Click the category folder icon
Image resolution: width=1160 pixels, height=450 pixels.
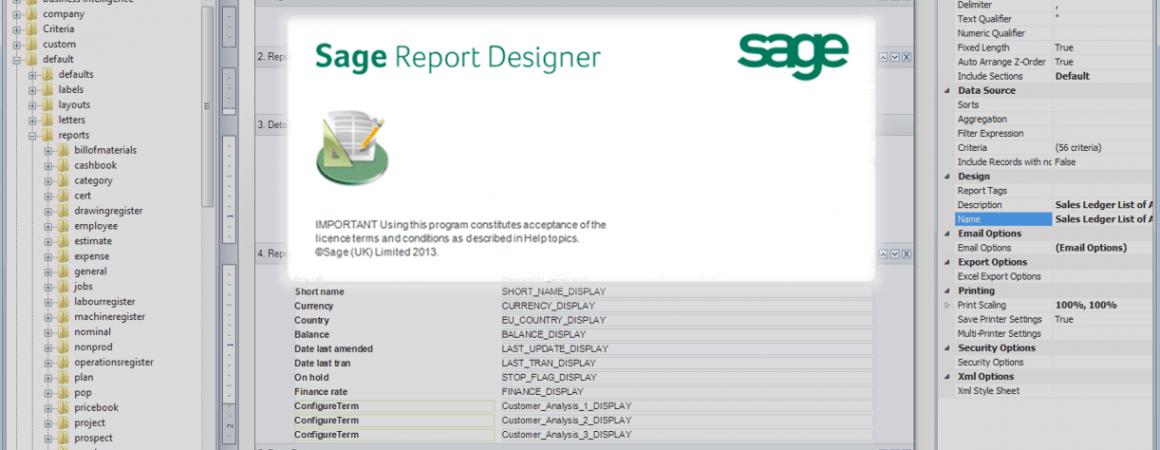63,181
